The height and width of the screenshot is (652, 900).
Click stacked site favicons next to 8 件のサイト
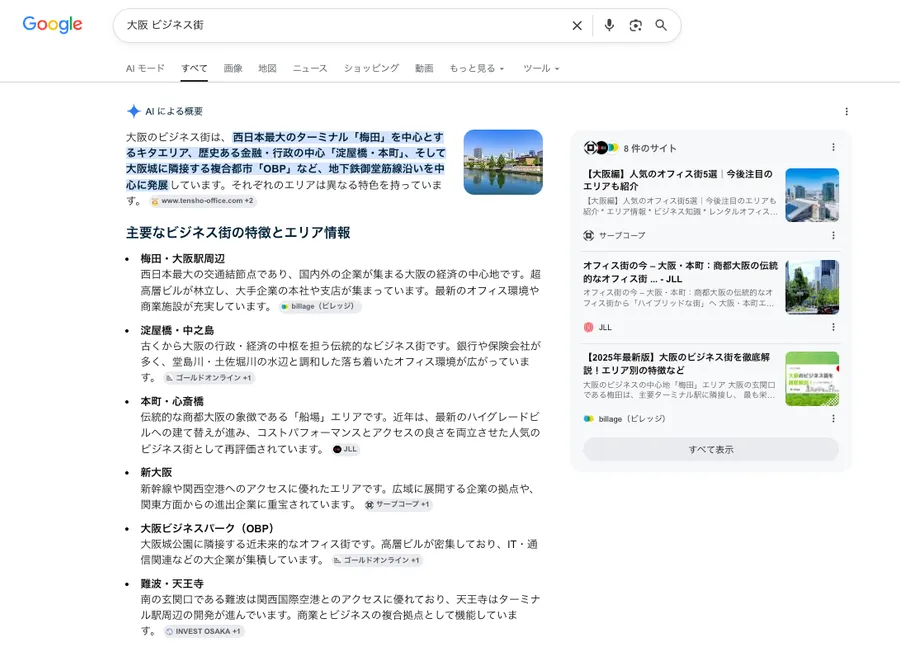click(x=601, y=148)
